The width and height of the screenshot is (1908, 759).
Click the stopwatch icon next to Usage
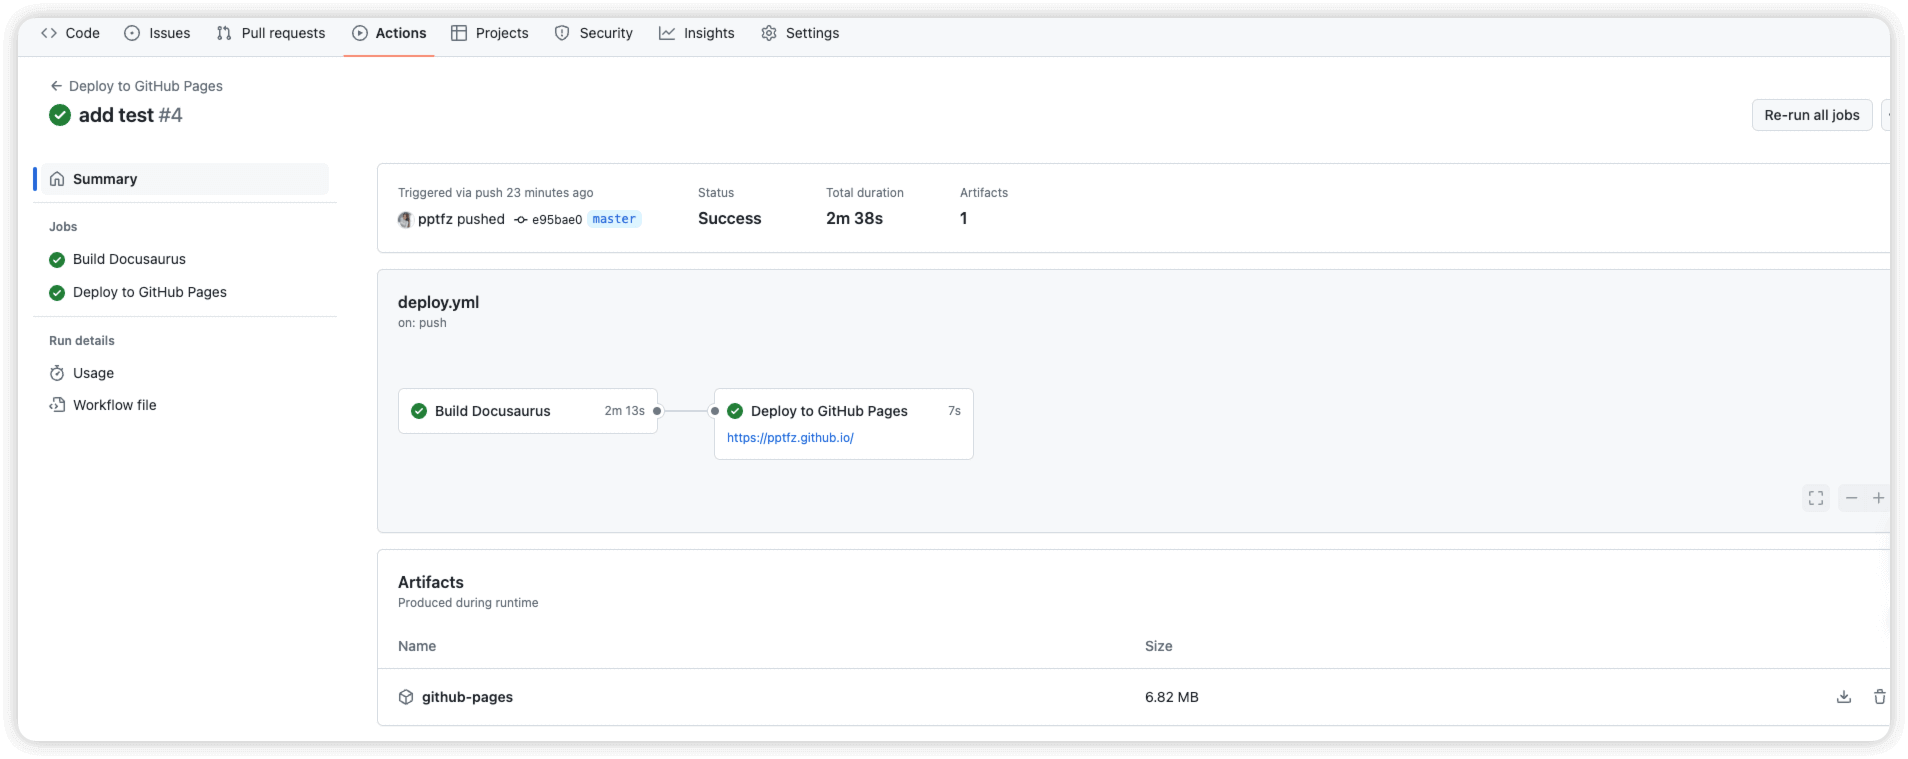coord(57,373)
